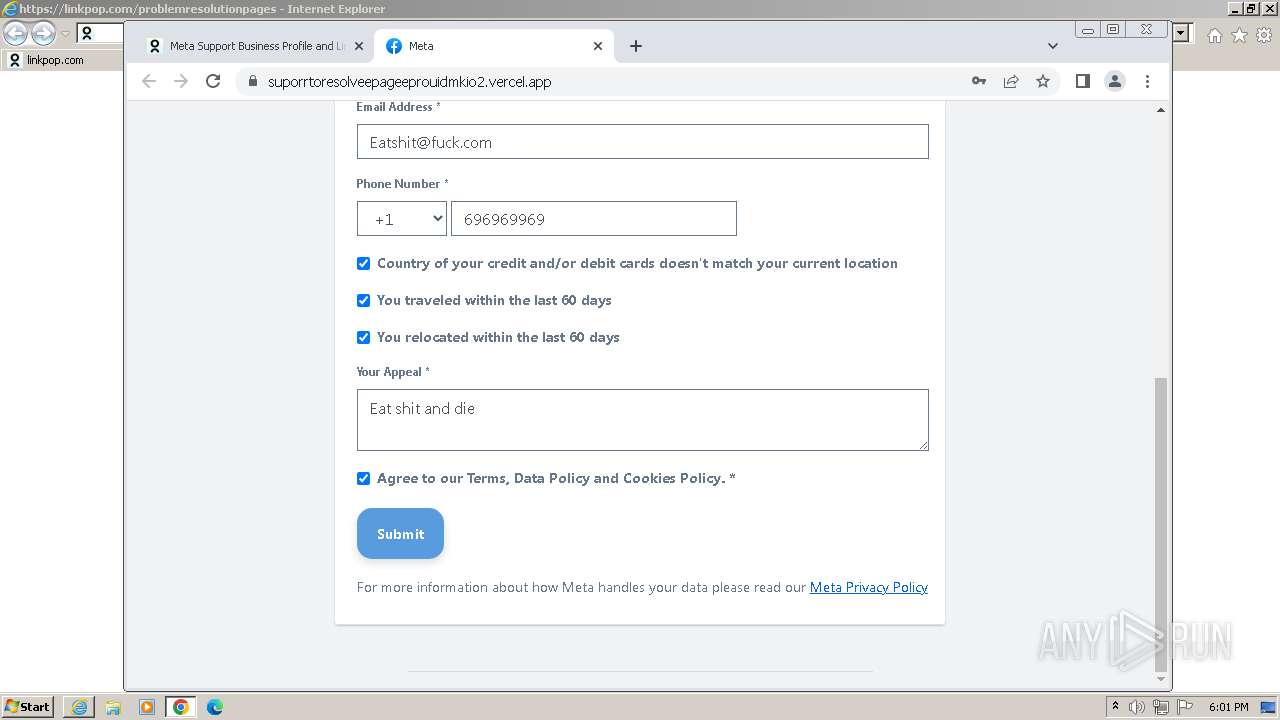Click Internet Explorer forward button
Viewport: 1280px width, 720px height.
(x=43, y=34)
